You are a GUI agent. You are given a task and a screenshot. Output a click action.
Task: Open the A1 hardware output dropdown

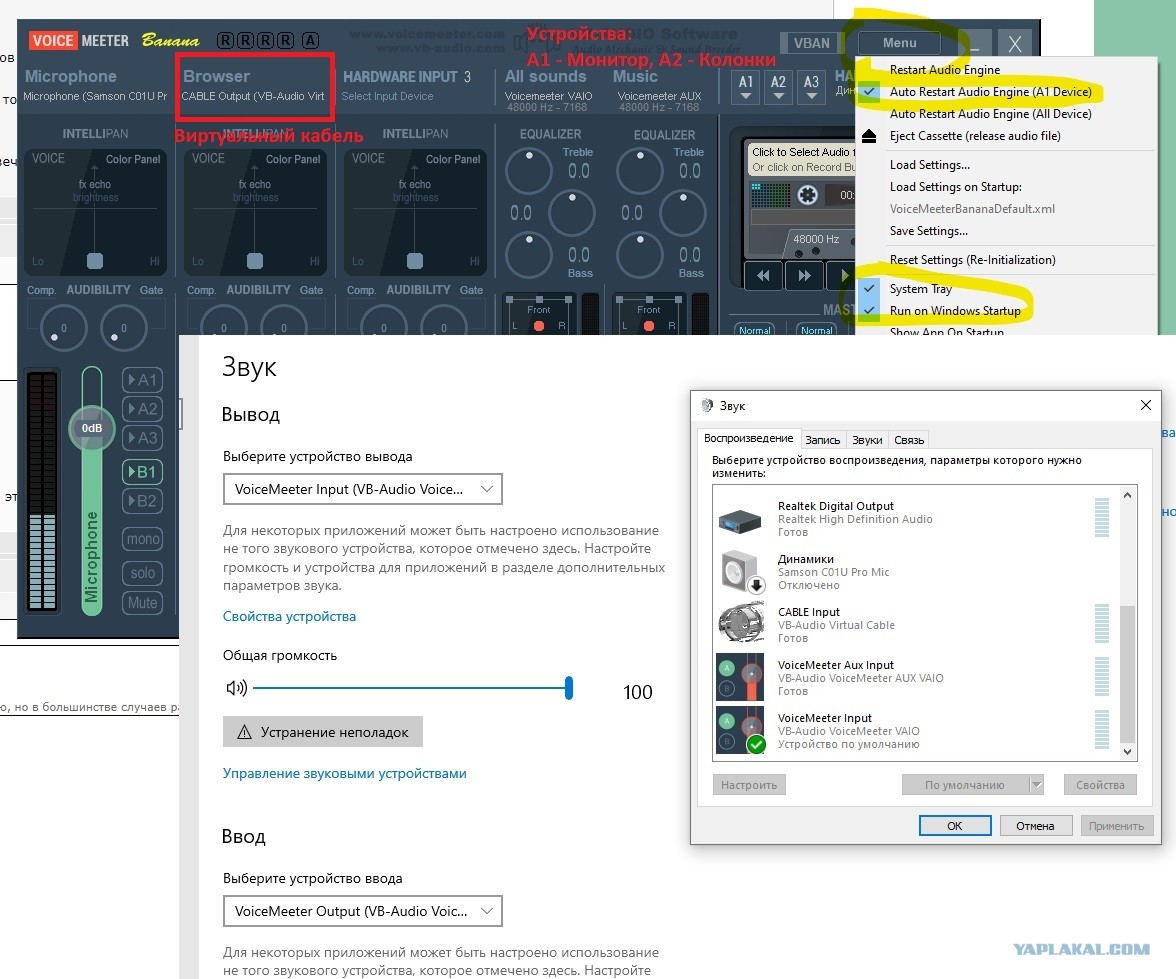[746, 87]
